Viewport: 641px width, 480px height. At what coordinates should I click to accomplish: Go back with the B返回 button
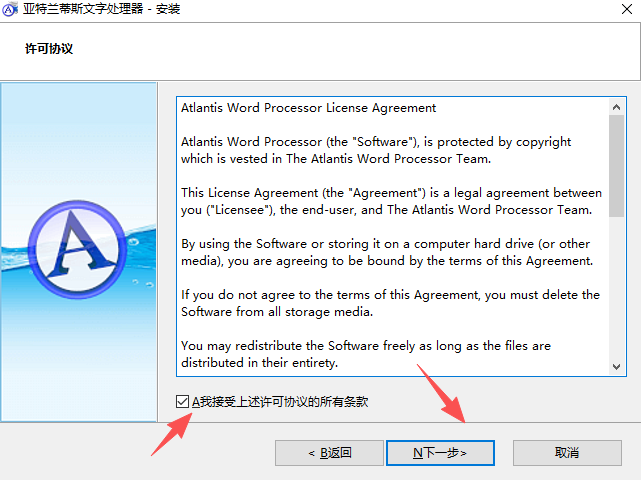tap(329, 453)
